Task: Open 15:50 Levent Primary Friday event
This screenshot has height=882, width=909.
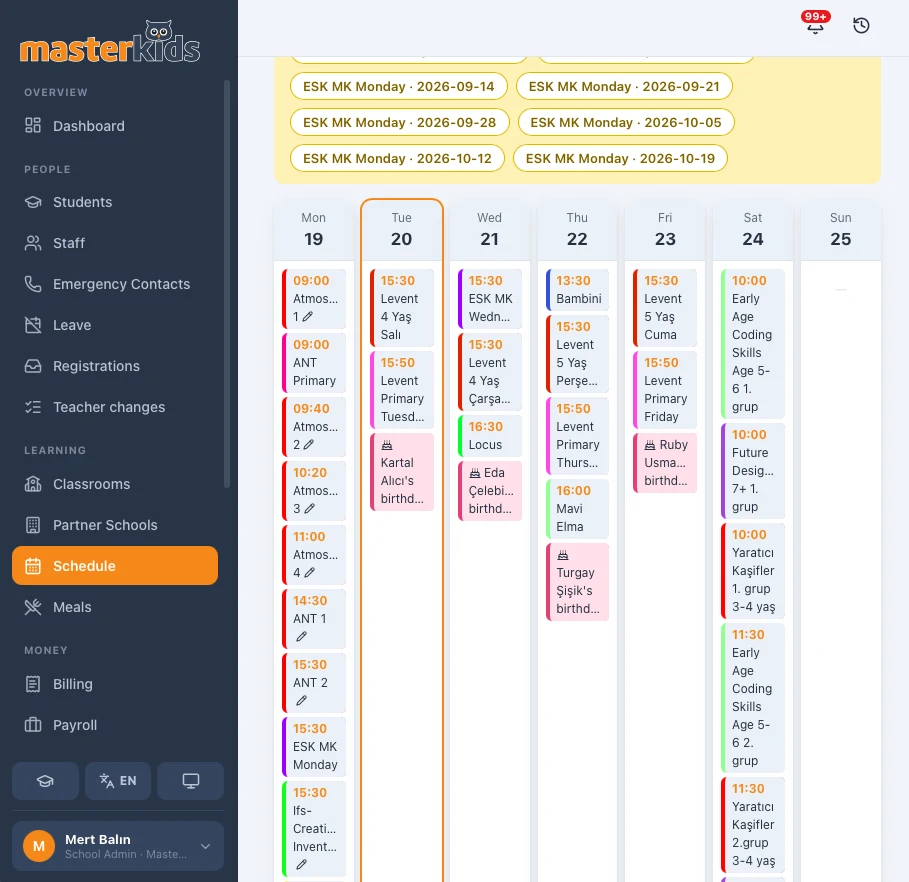Action: 665,390
